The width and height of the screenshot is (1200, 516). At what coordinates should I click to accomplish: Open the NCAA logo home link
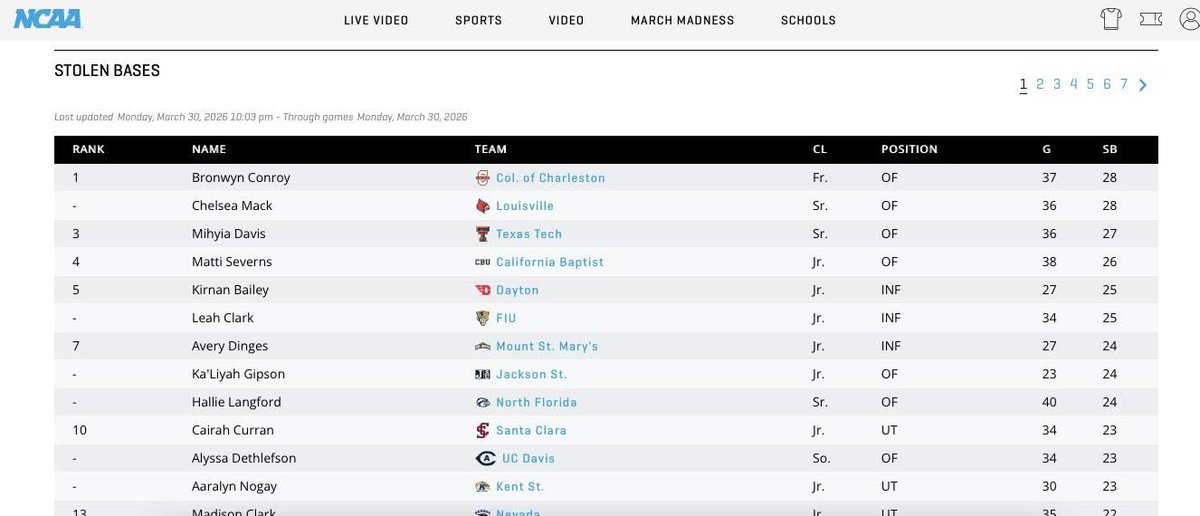[x=47, y=19]
